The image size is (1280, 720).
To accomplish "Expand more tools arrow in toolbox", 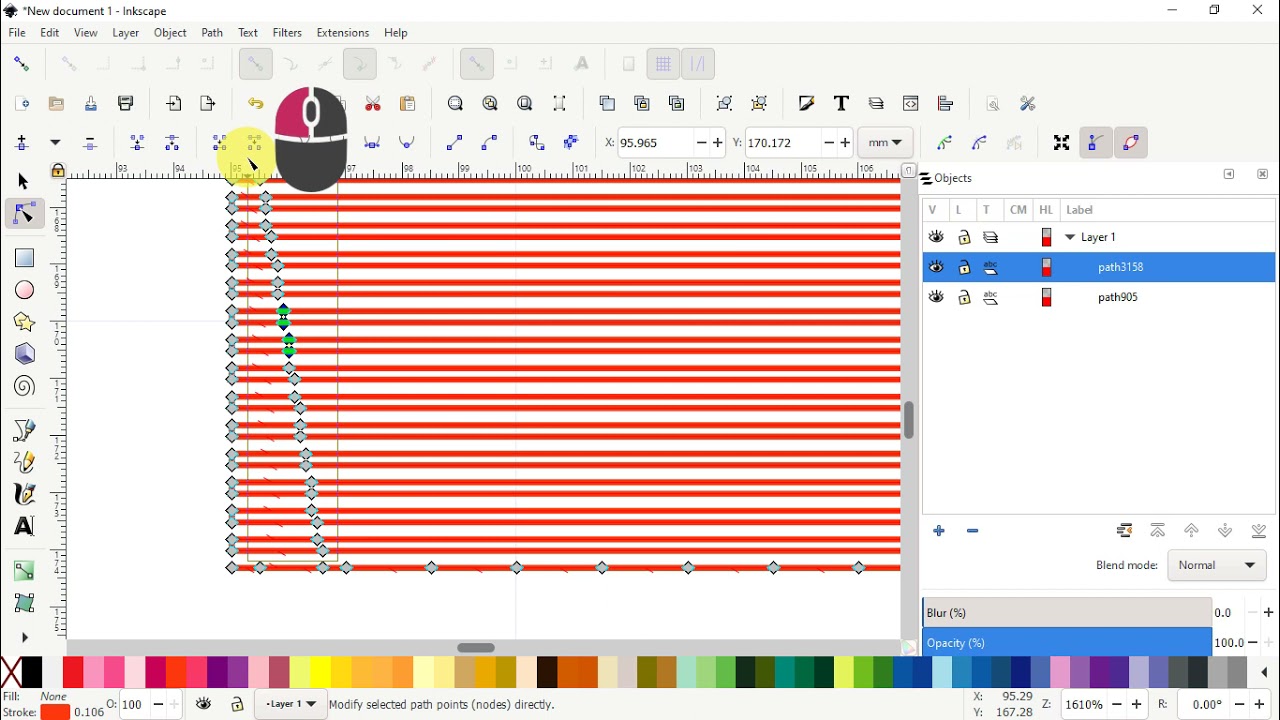I will pos(25,638).
